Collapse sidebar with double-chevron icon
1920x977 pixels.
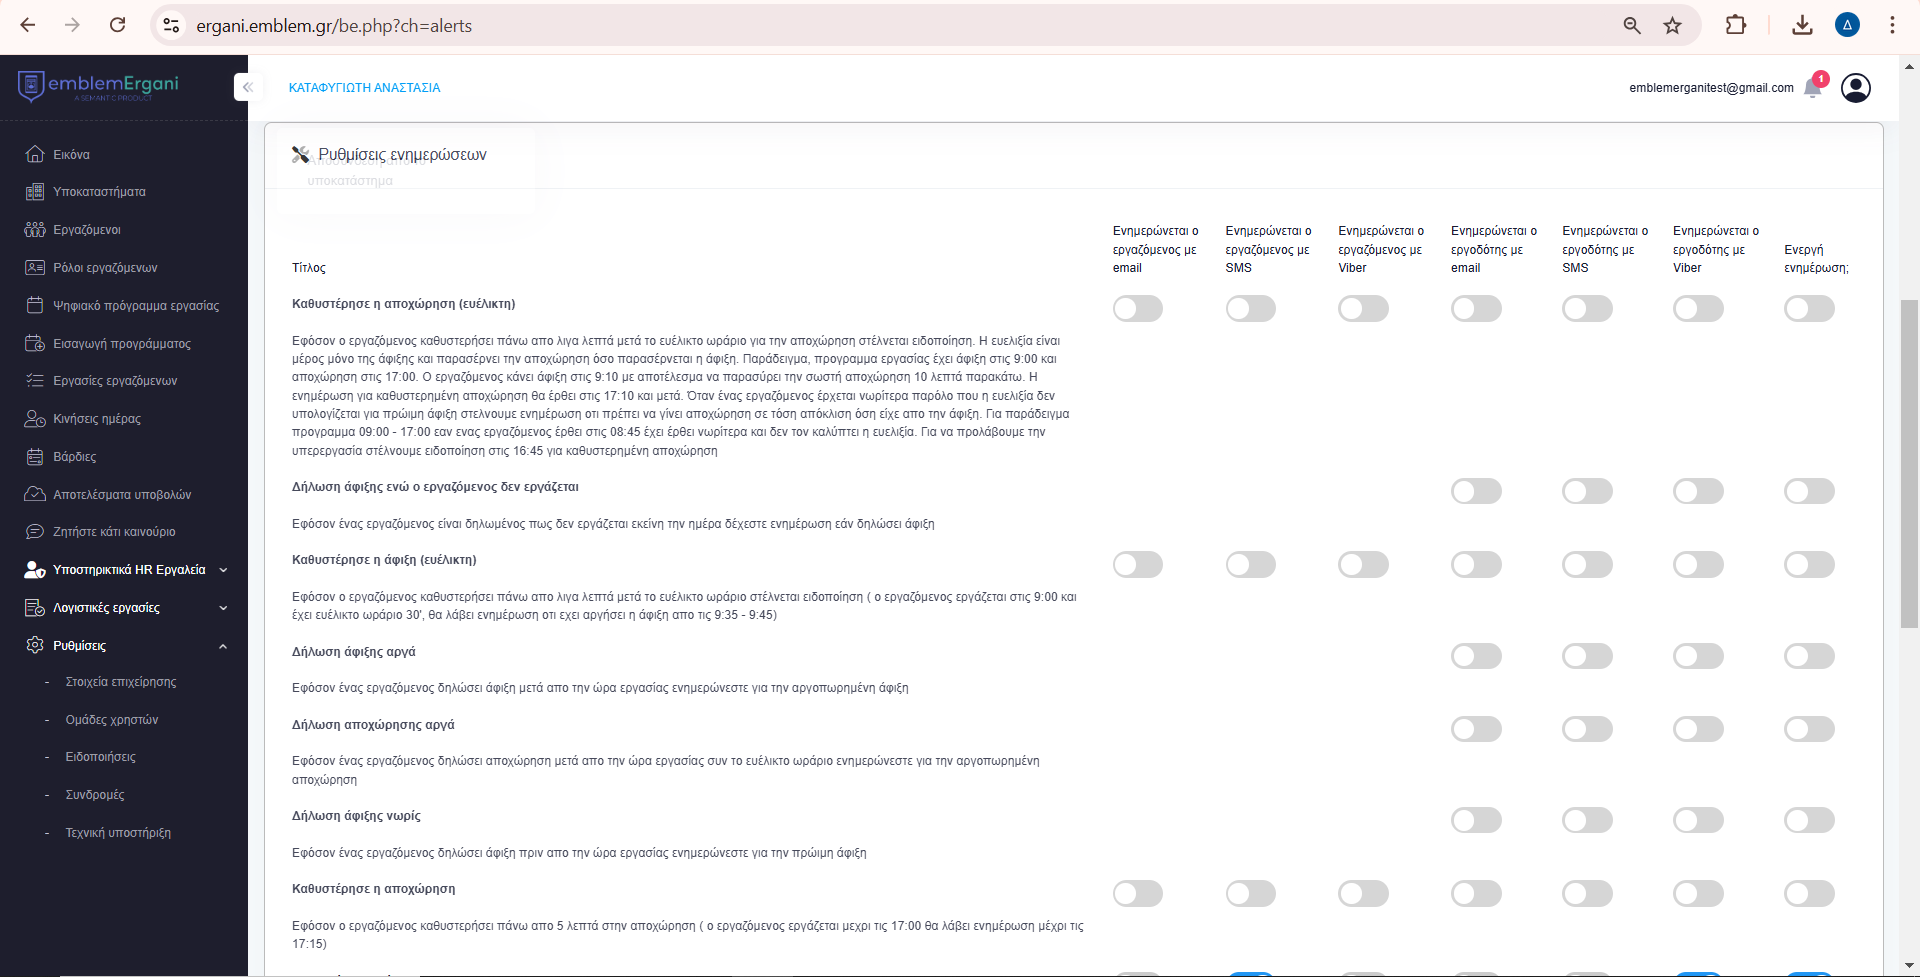247,88
